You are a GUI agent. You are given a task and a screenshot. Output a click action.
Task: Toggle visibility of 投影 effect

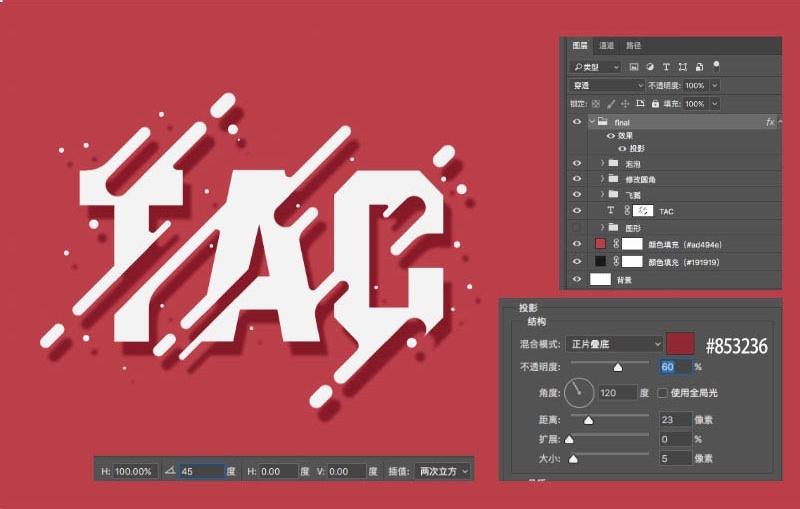(x=622, y=148)
